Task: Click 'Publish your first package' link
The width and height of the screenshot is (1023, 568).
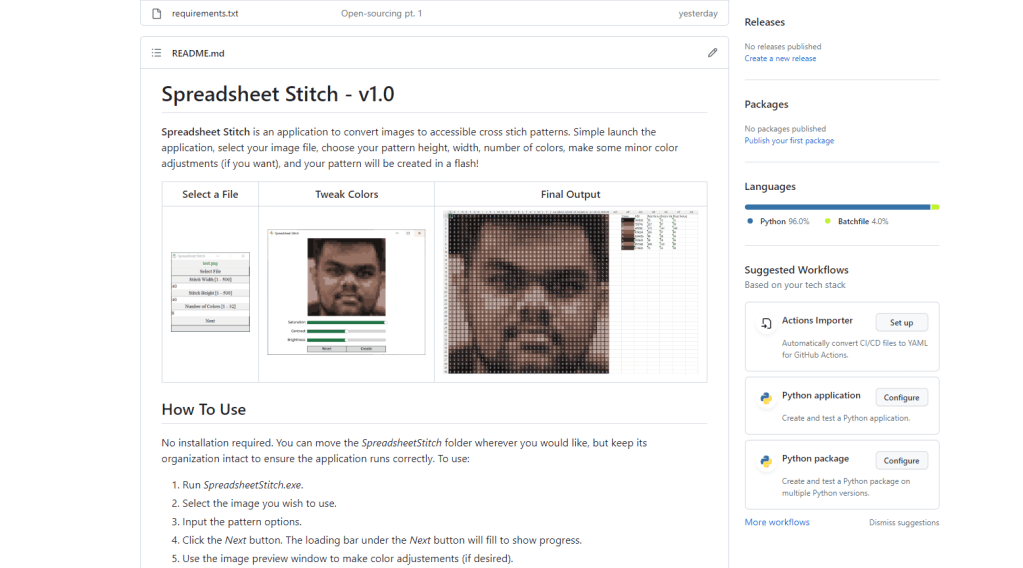Action: pos(789,141)
